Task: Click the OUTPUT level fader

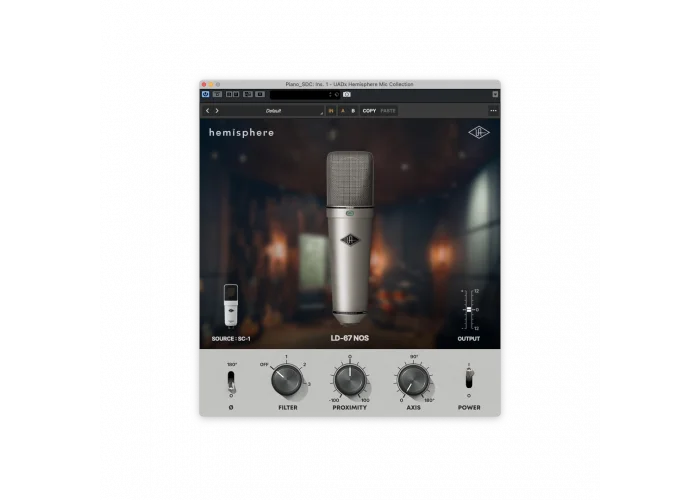Action: [469, 310]
